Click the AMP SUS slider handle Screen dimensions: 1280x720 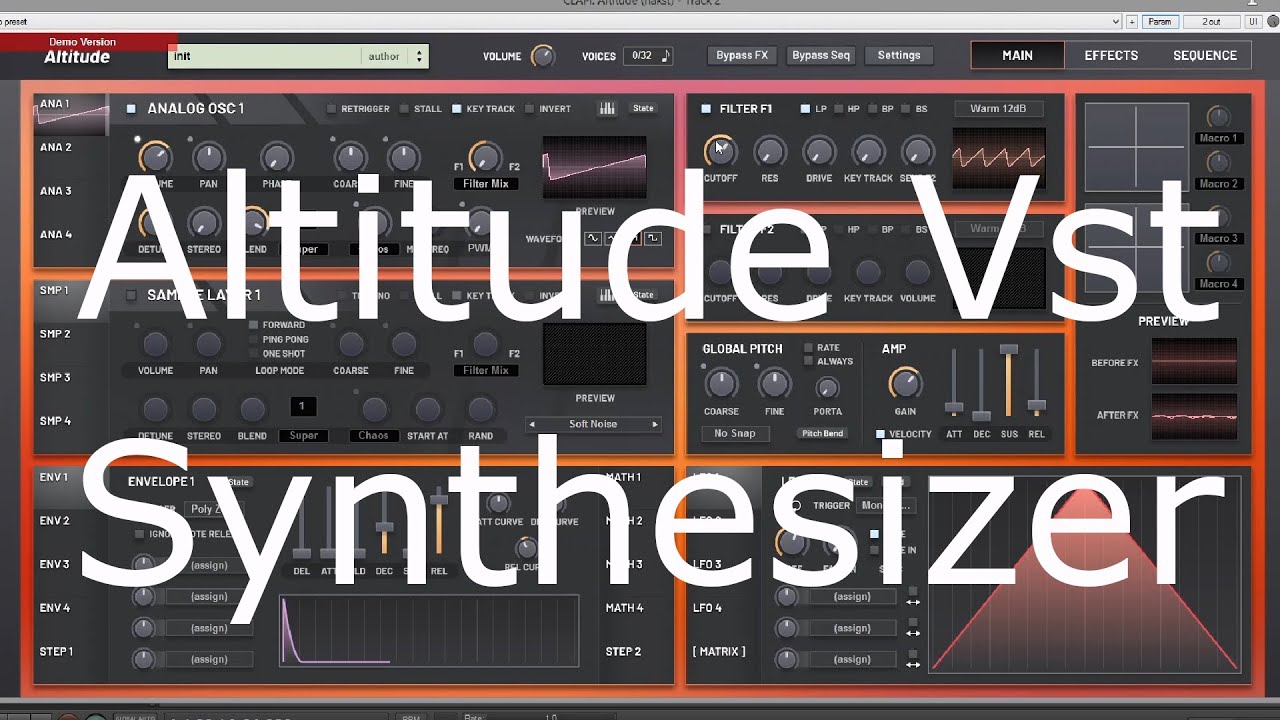click(x=1009, y=349)
